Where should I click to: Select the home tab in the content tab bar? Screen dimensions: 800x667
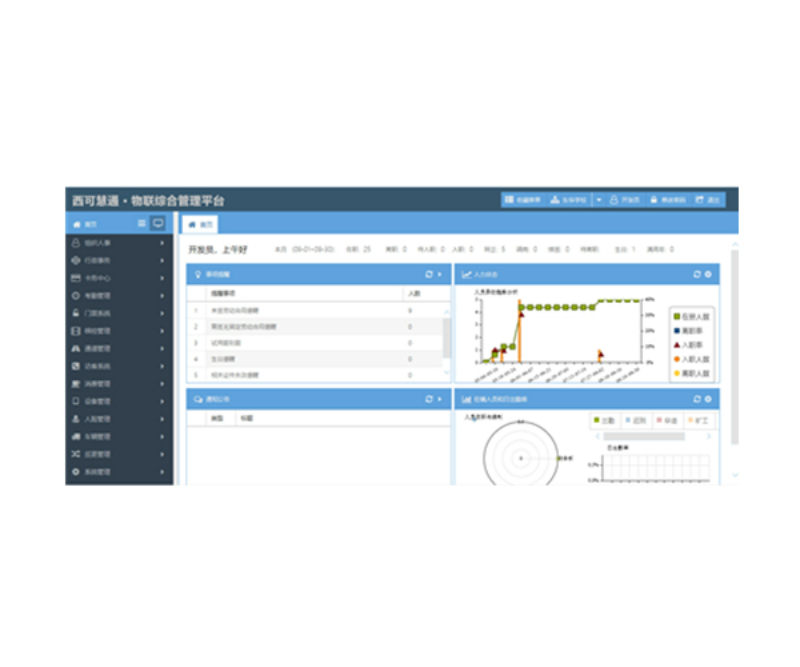200,225
